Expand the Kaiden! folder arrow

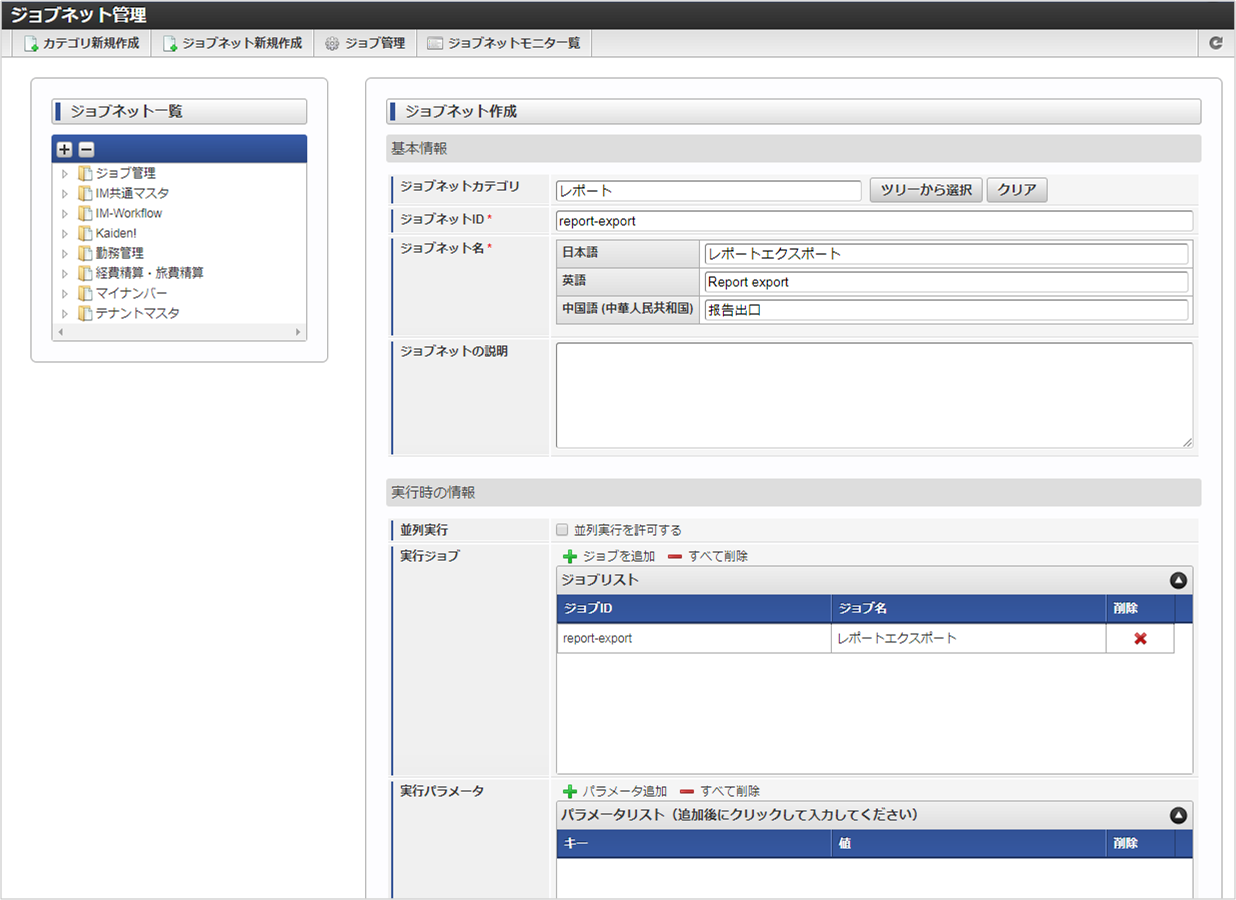pos(65,233)
